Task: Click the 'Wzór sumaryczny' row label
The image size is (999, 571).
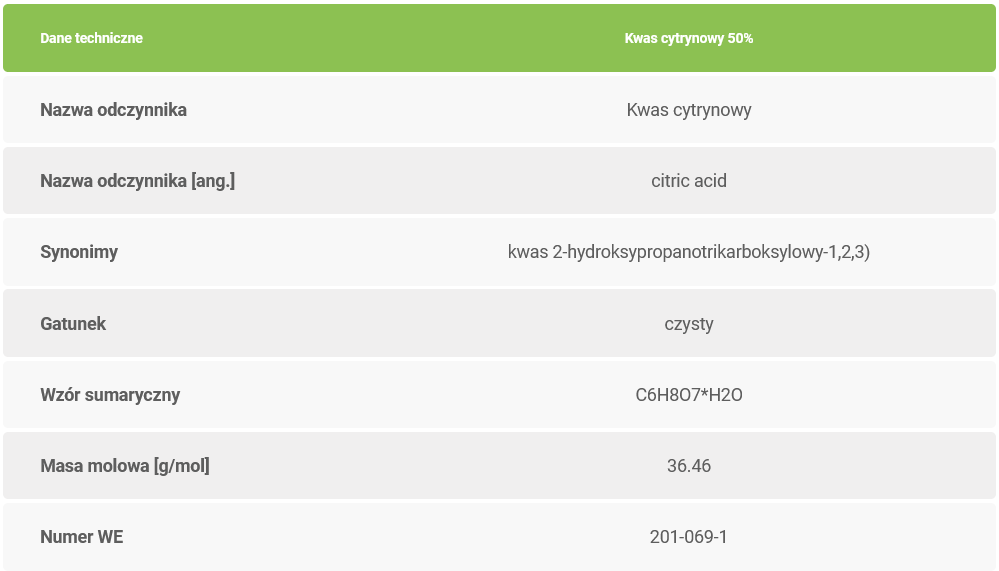Action: pyautogui.click(x=110, y=395)
